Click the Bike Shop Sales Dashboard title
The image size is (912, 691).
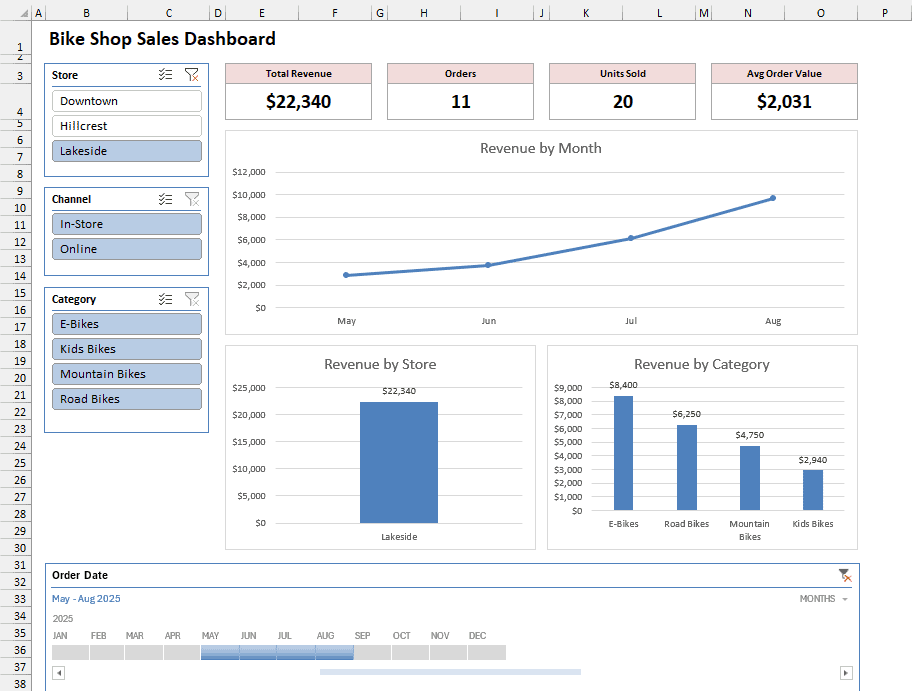point(162,39)
